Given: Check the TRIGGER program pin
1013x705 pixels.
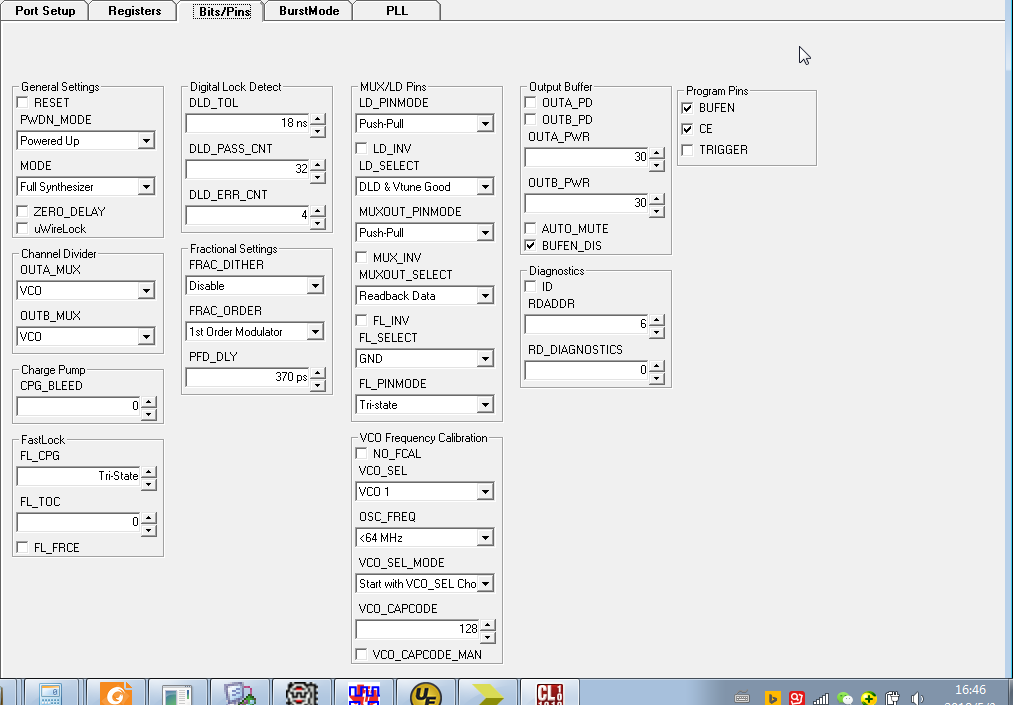Looking at the screenshot, I should click(x=687, y=150).
